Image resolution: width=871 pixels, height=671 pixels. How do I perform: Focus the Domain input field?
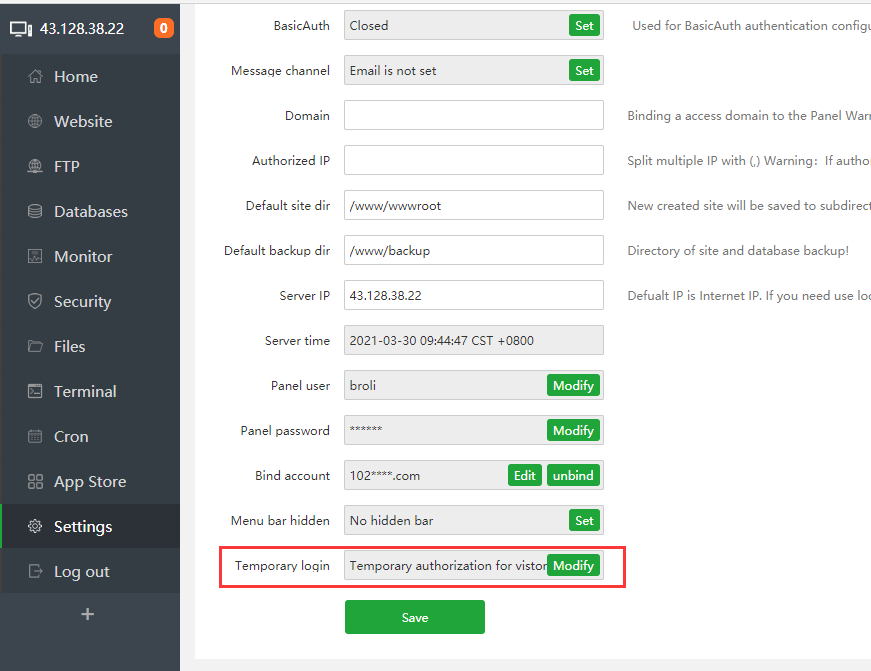pos(473,115)
